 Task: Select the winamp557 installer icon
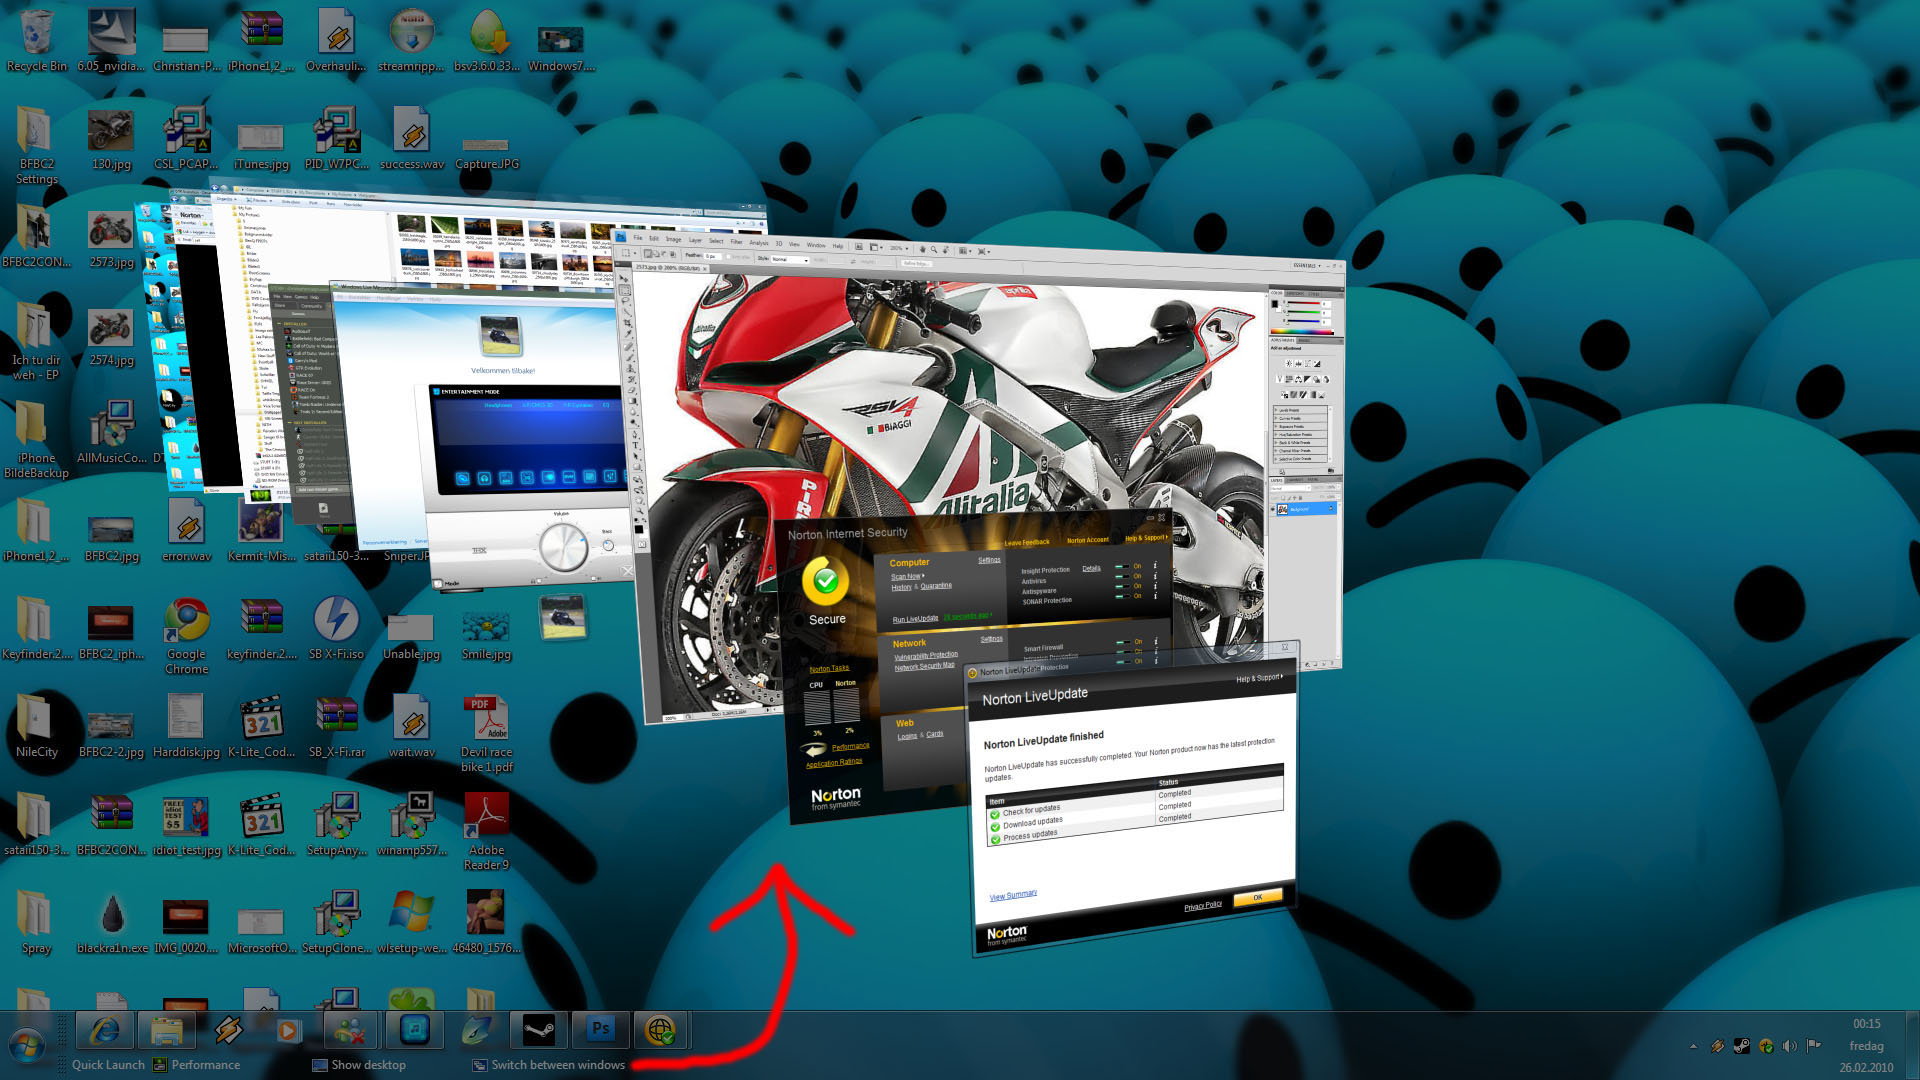click(x=412, y=825)
